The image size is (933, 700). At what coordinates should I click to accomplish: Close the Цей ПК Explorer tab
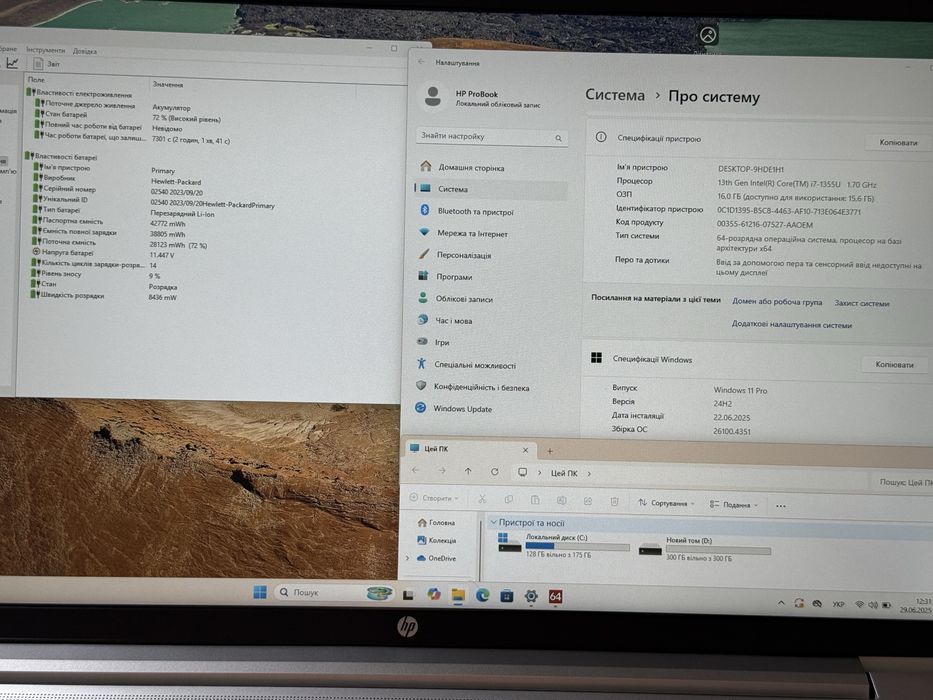tap(525, 450)
